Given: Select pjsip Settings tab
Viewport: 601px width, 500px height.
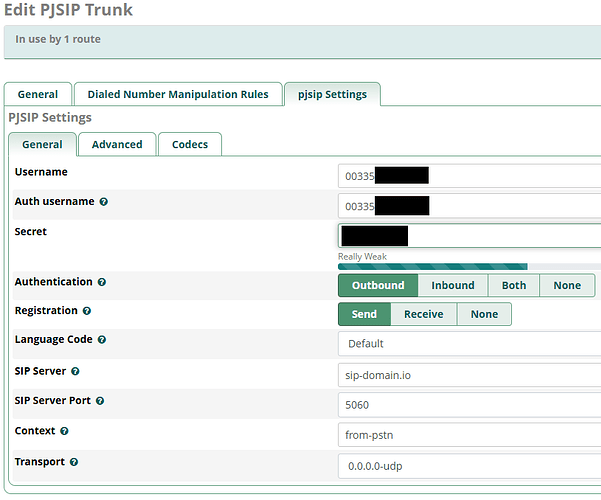Looking at the screenshot, I should tap(332, 94).
